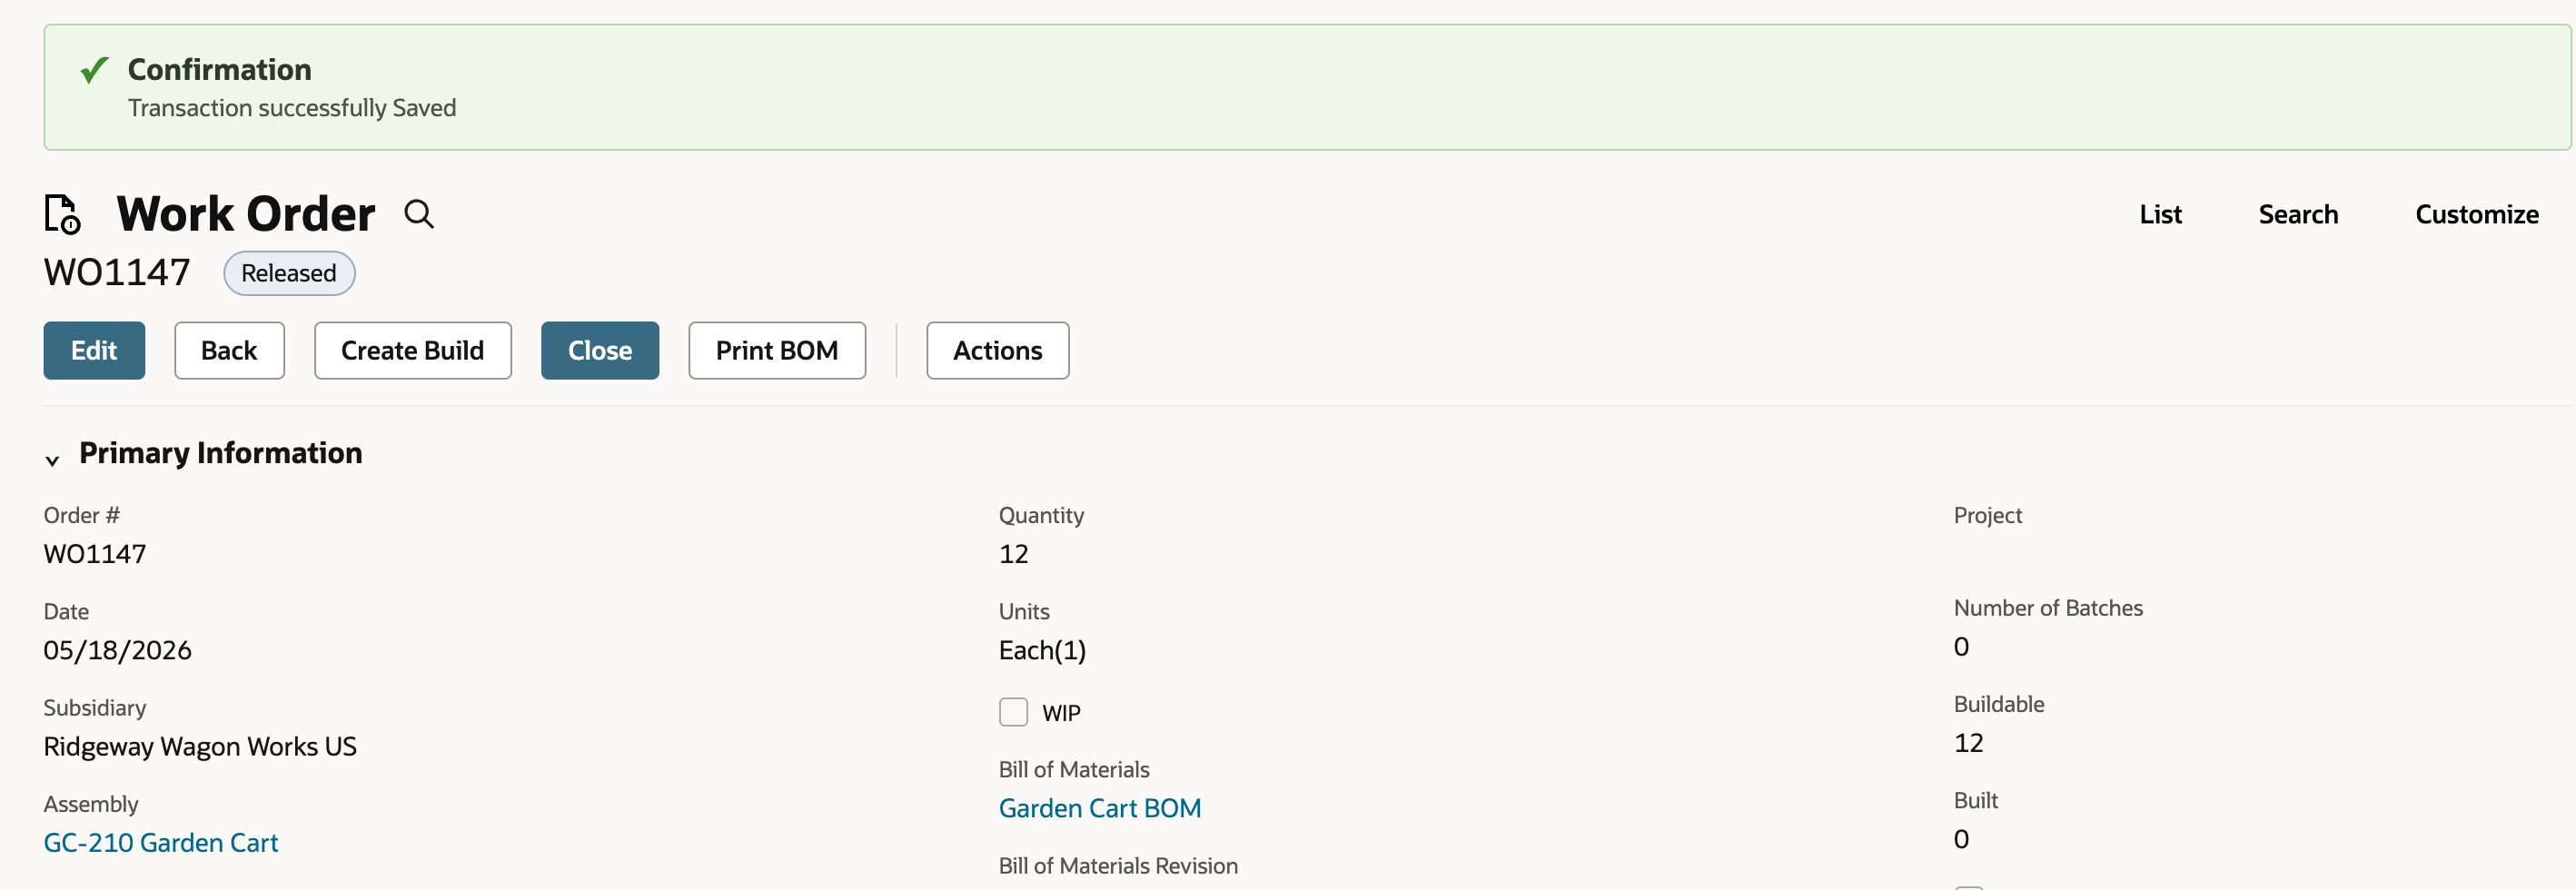Click the subsidiary Ridgeway Wagon Works US
Image resolution: width=2576 pixels, height=890 pixels.
(200, 747)
